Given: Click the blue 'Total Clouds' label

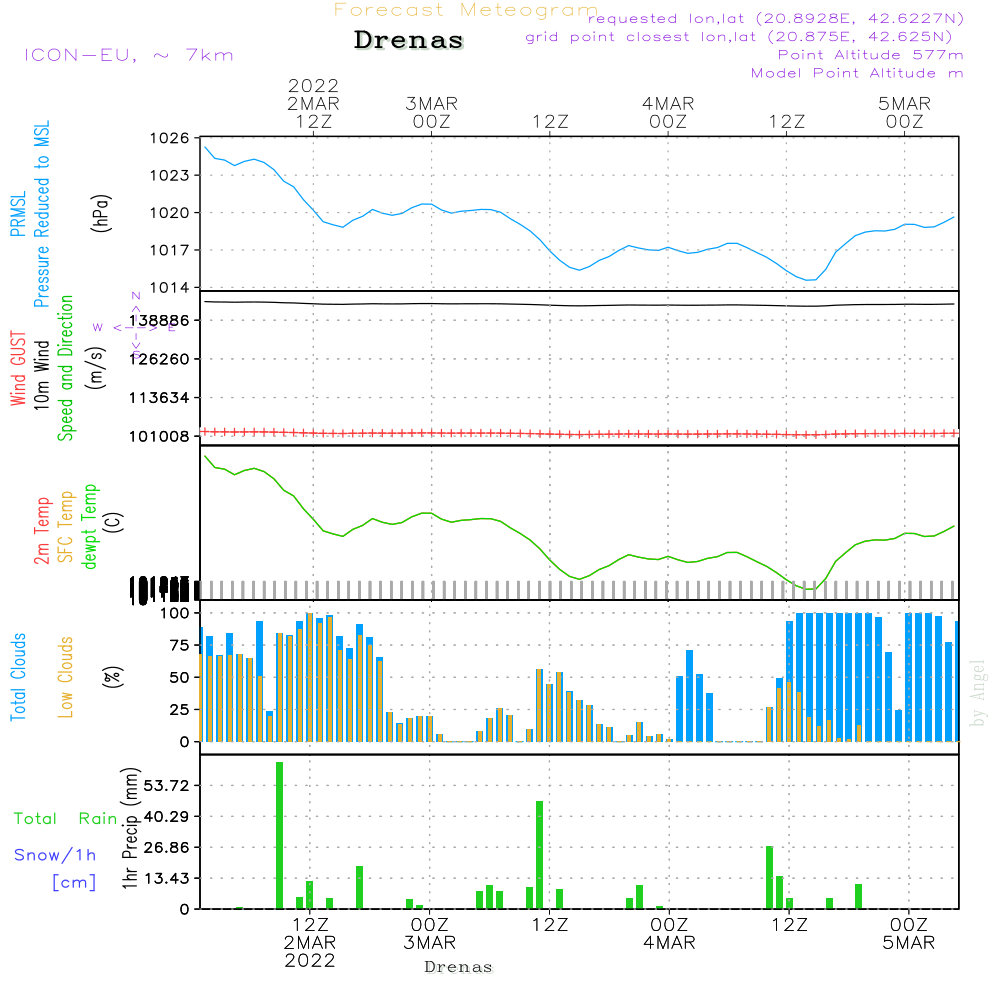Looking at the screenshot, I should (x=18, y=677).
